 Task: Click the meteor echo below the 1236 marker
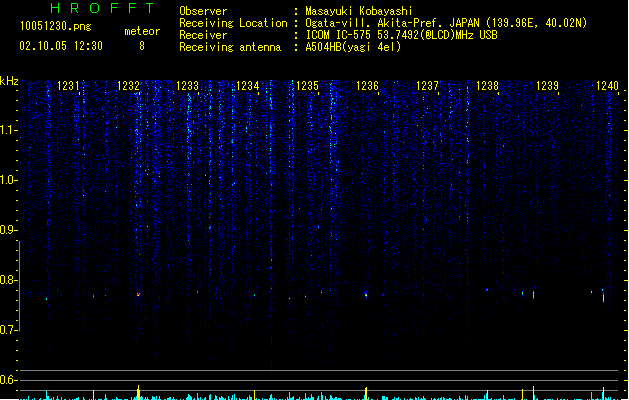point(366,294)
